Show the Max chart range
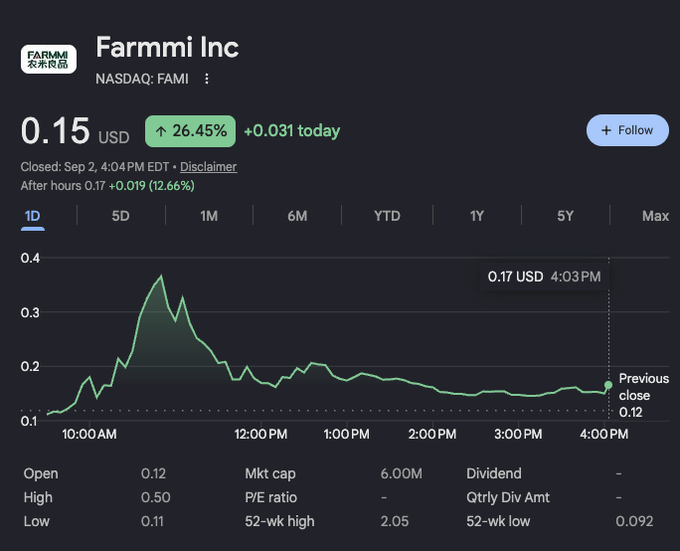 click(x=655, y=216)
